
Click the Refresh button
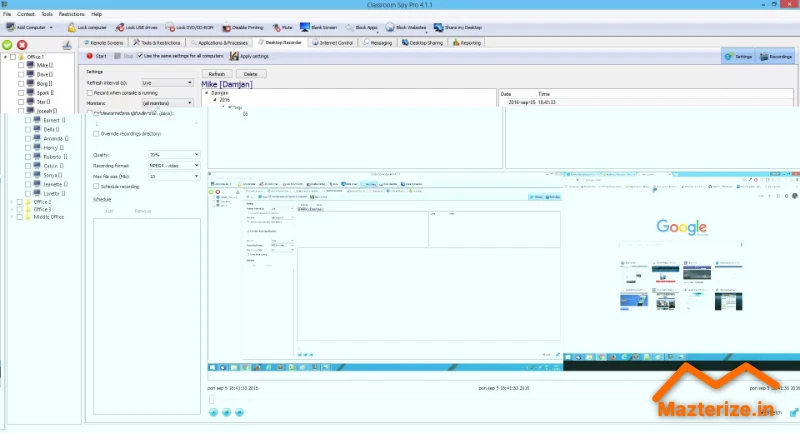point(217,74)
